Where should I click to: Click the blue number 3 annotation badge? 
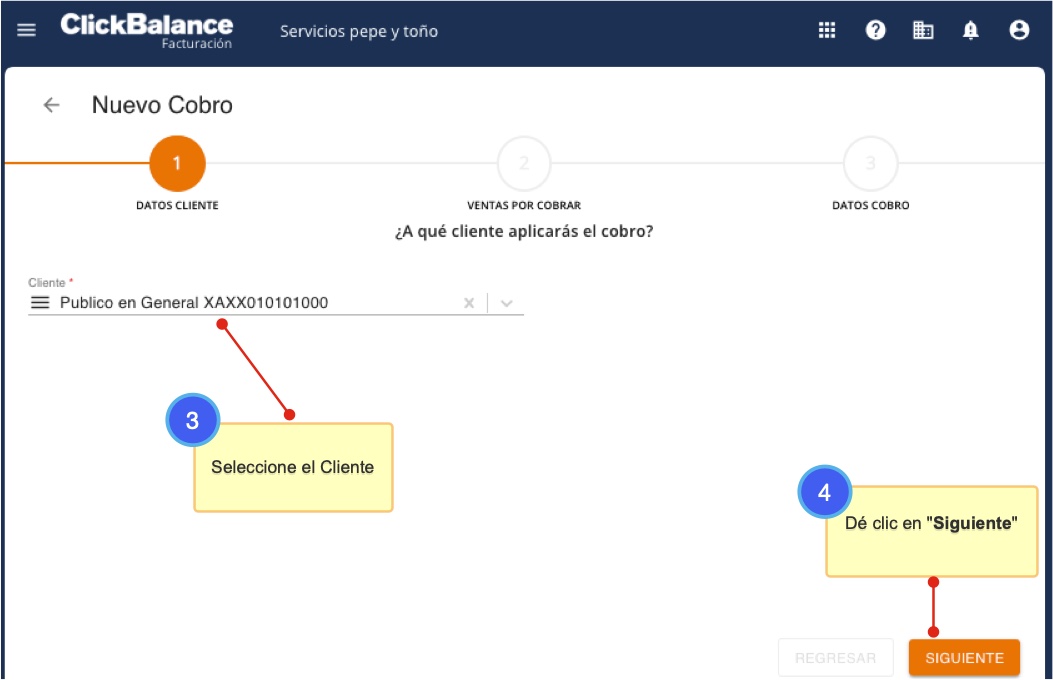(192, 420)
